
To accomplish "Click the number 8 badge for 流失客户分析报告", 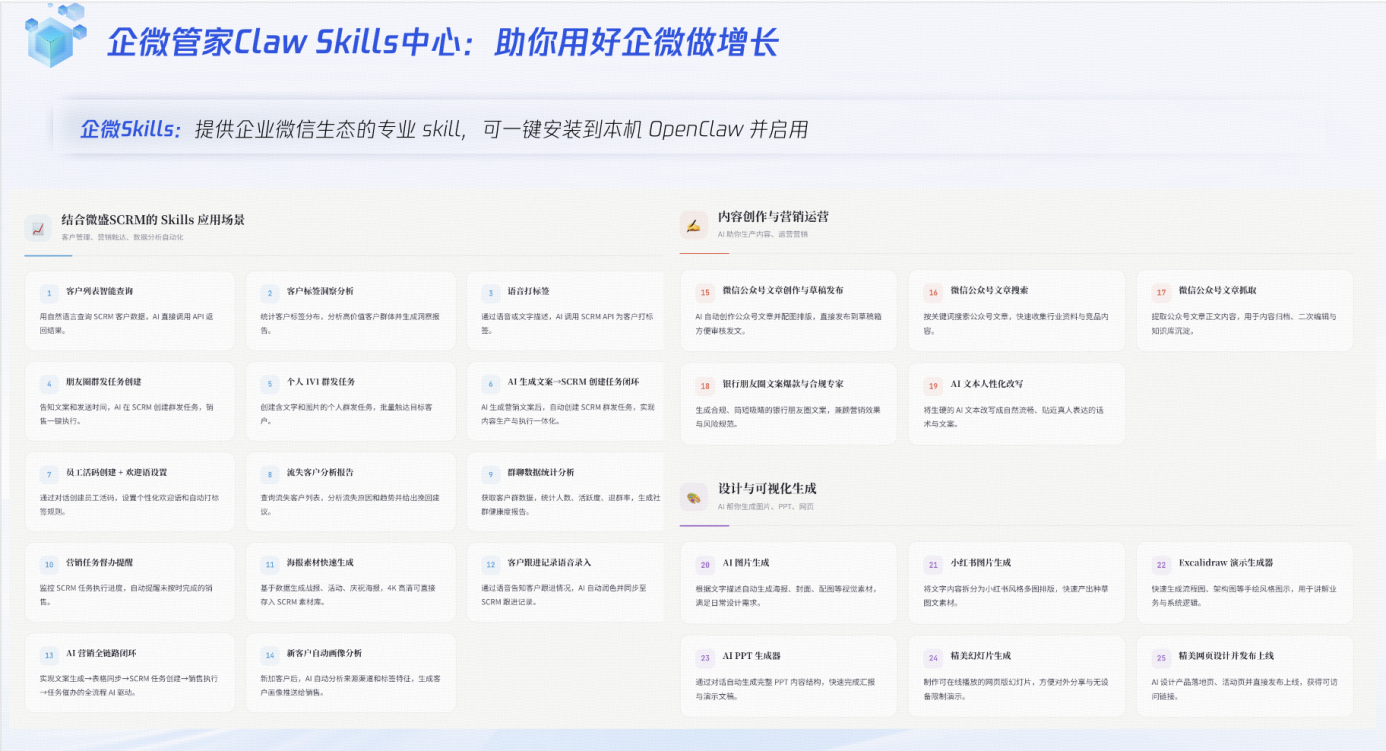I will (269, 474).
